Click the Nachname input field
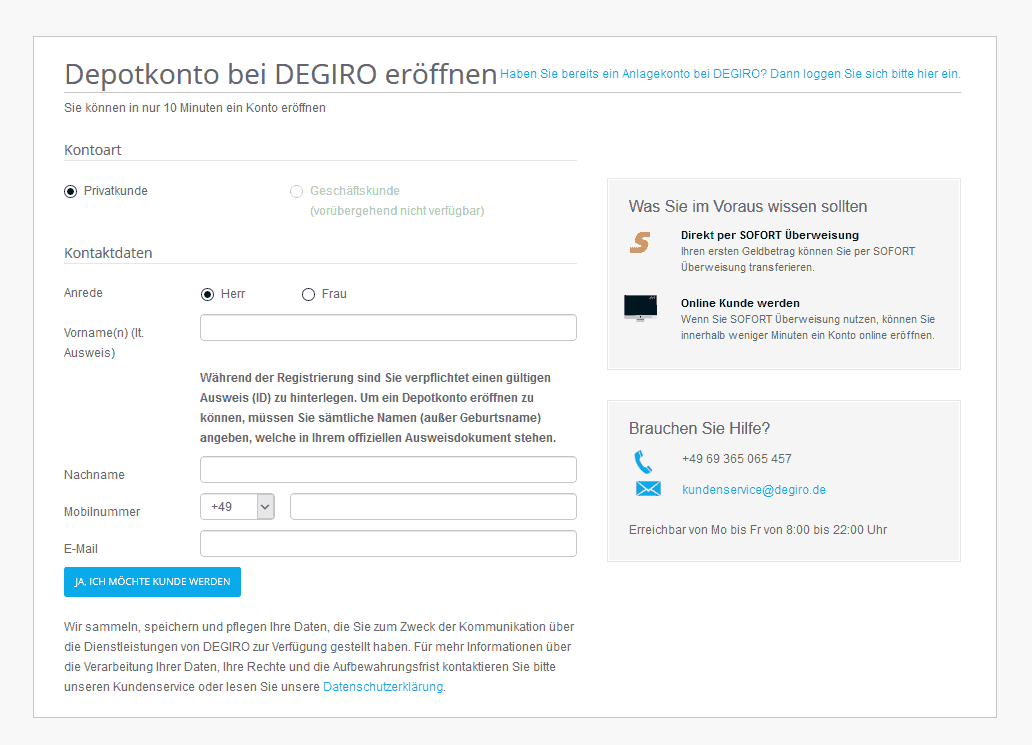Image resolution: width=1032 pixels, height=745 pixels. (388, 470)
